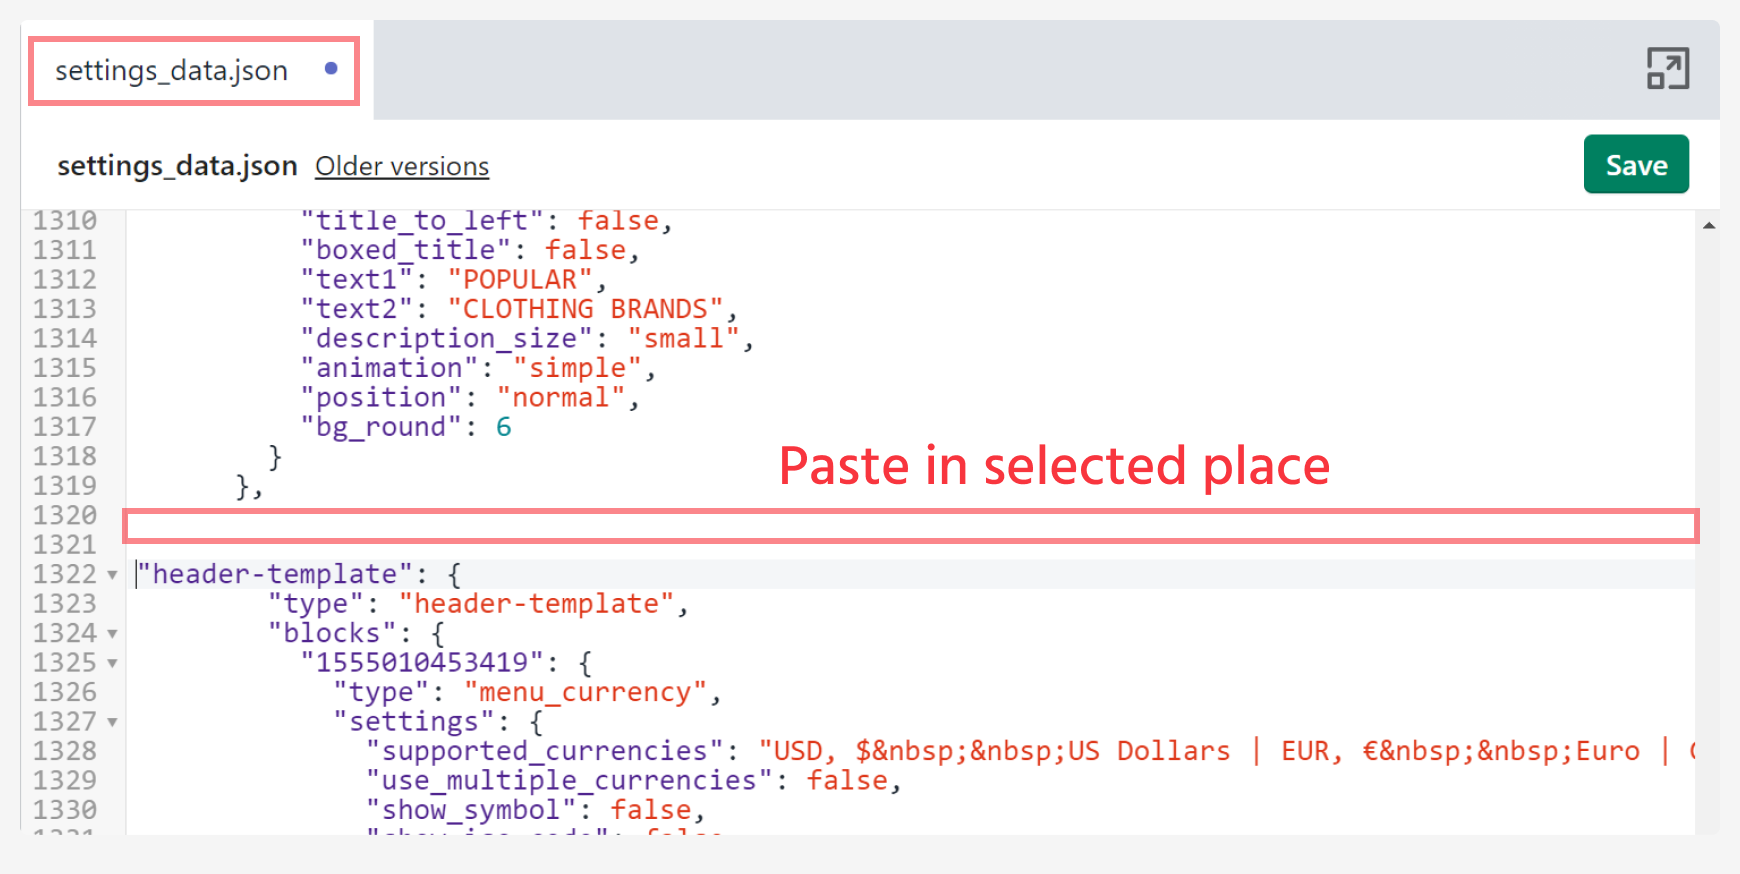Screen dimensions: 1740x874
Task: Click the unsaved-changes dot on the tab
Action: coord(331,69)
